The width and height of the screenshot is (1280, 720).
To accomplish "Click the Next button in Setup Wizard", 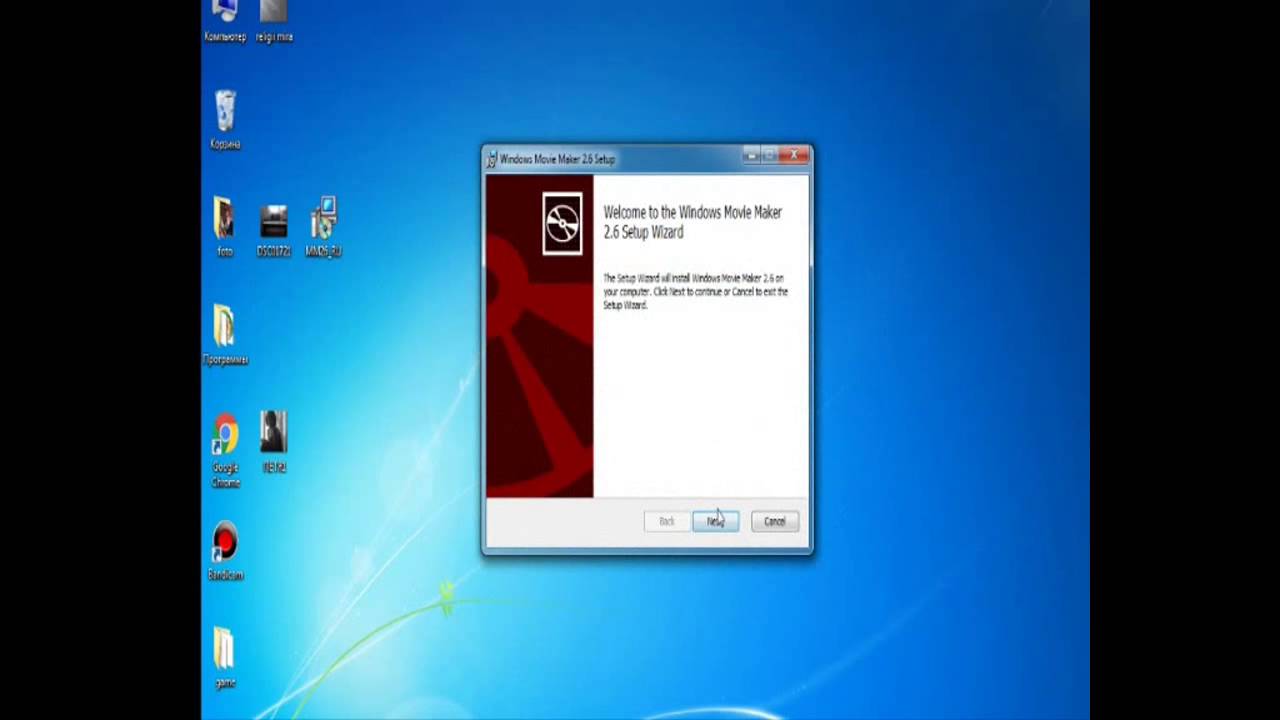I will (715, 521).
